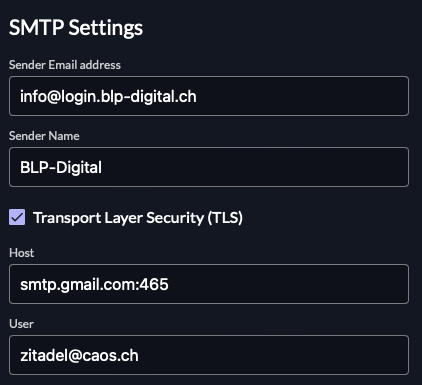Image resolution: width=422 pixels, height=385 pixels.
Task: Select the Host input field
Action: [x=209, y=284]
